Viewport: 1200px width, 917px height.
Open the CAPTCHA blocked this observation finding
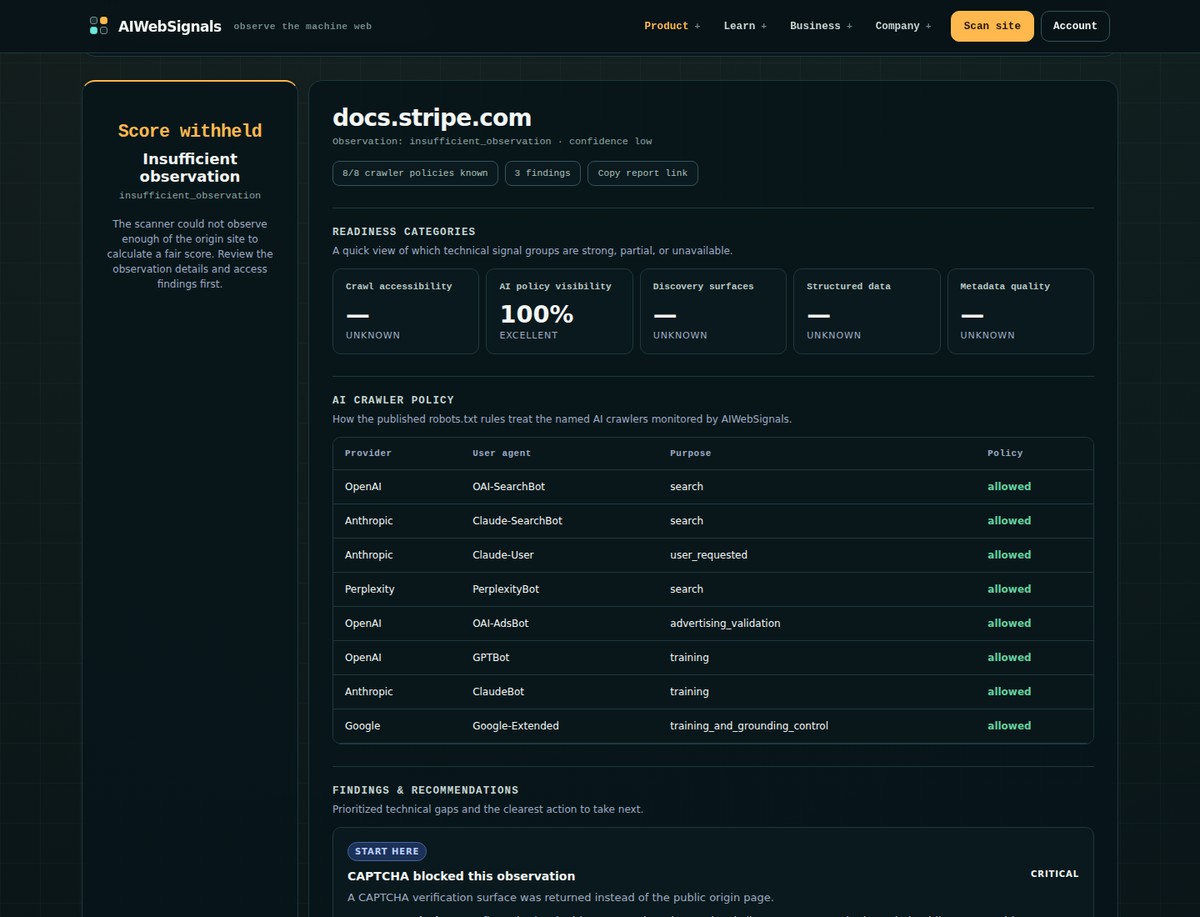pyautogui.click(x=461, y=876)
